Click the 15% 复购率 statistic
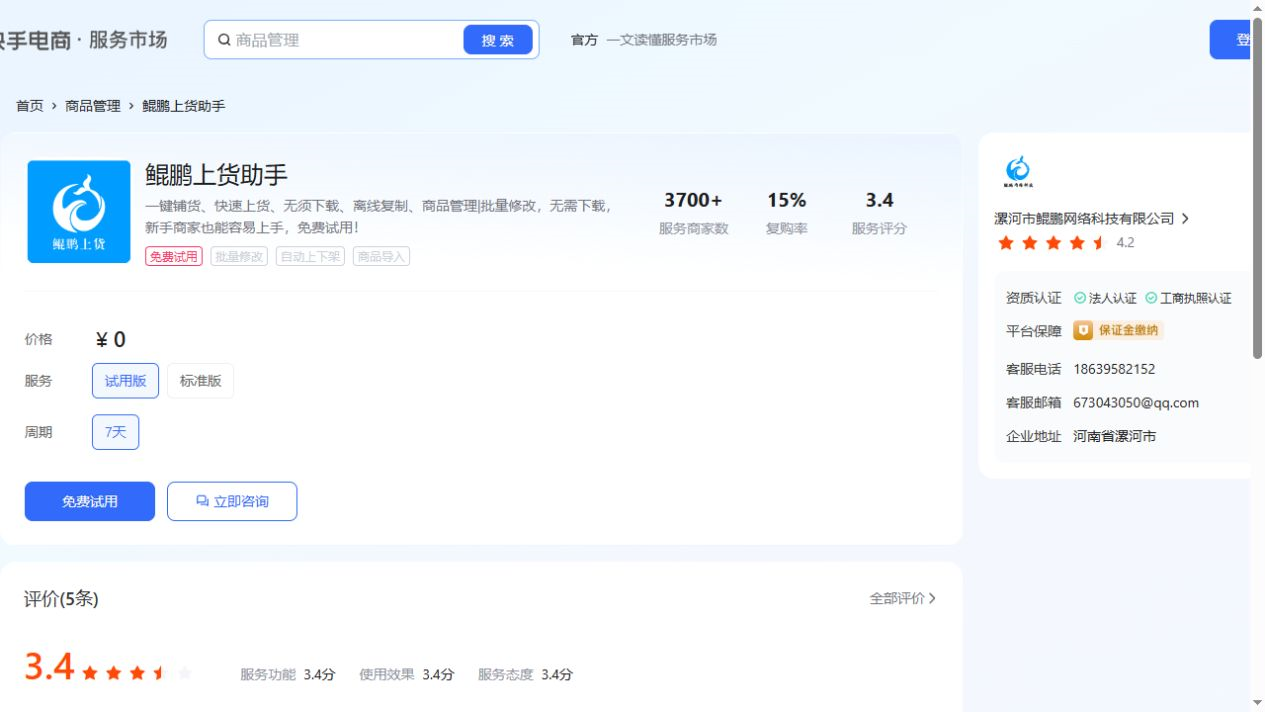The height and width of the screenshot is (712, 1265). 786,213
